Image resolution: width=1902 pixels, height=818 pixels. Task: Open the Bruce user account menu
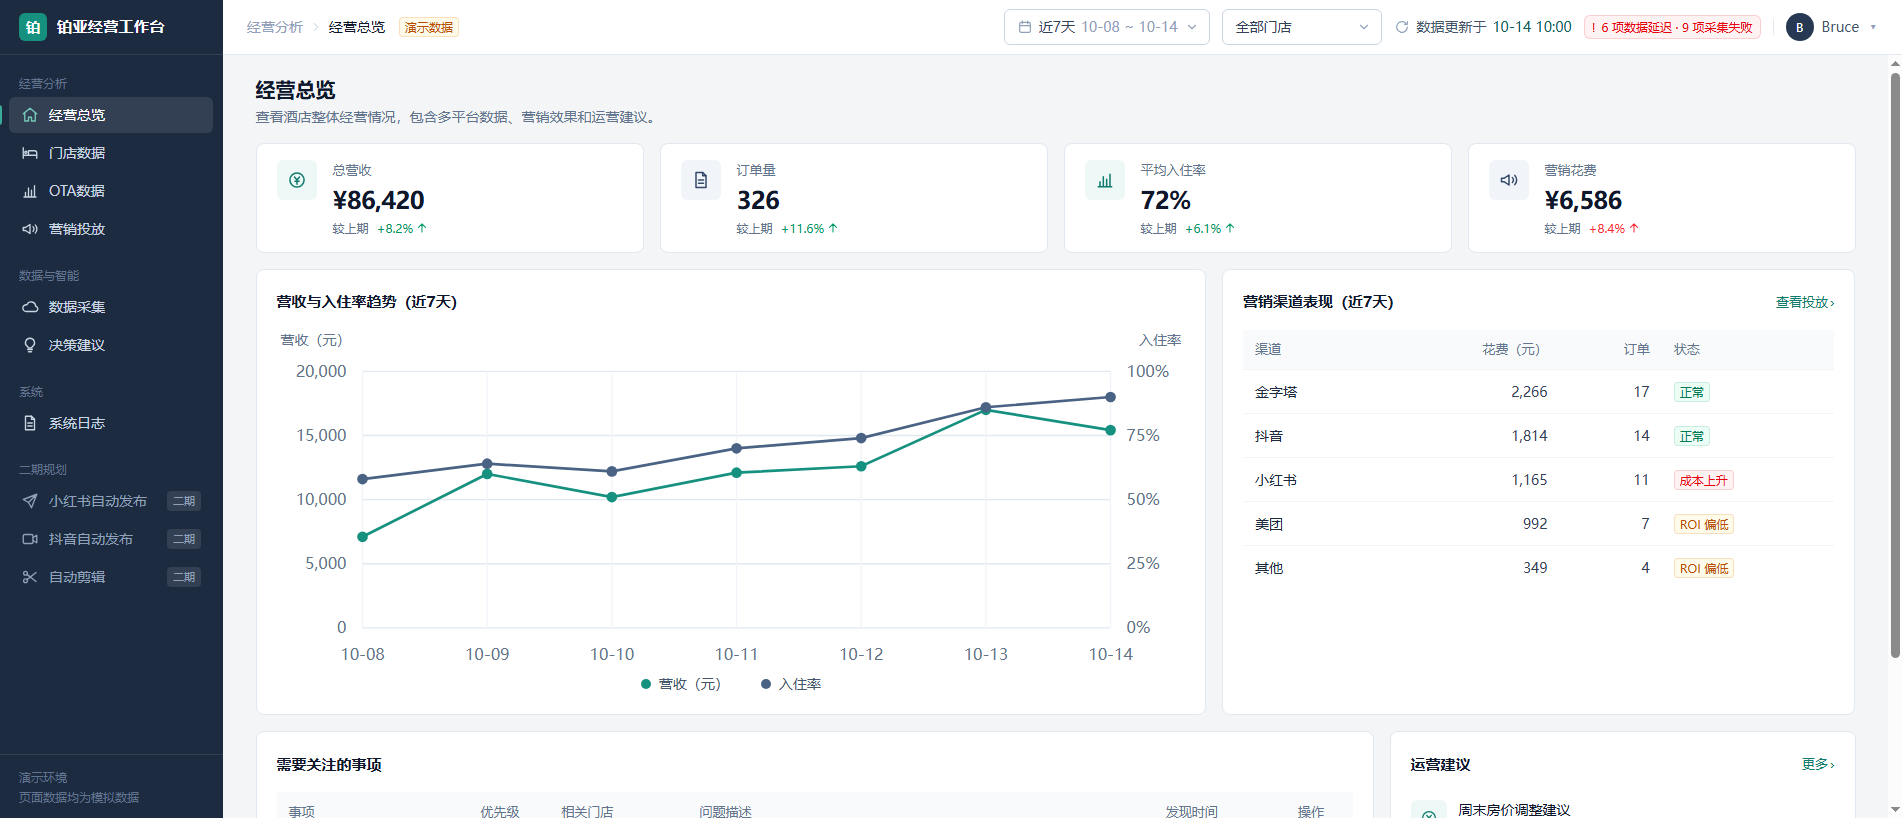point(1832,27)
